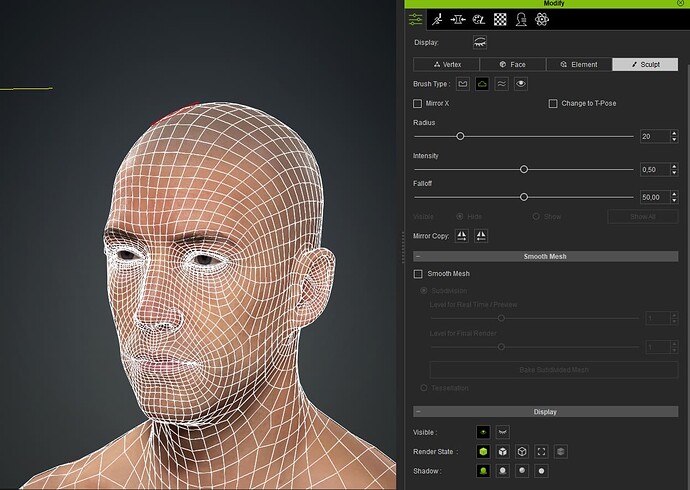Increase Falloff with the up arrow
This screenshot has width=690, height=490.
(x=674, y=194)
